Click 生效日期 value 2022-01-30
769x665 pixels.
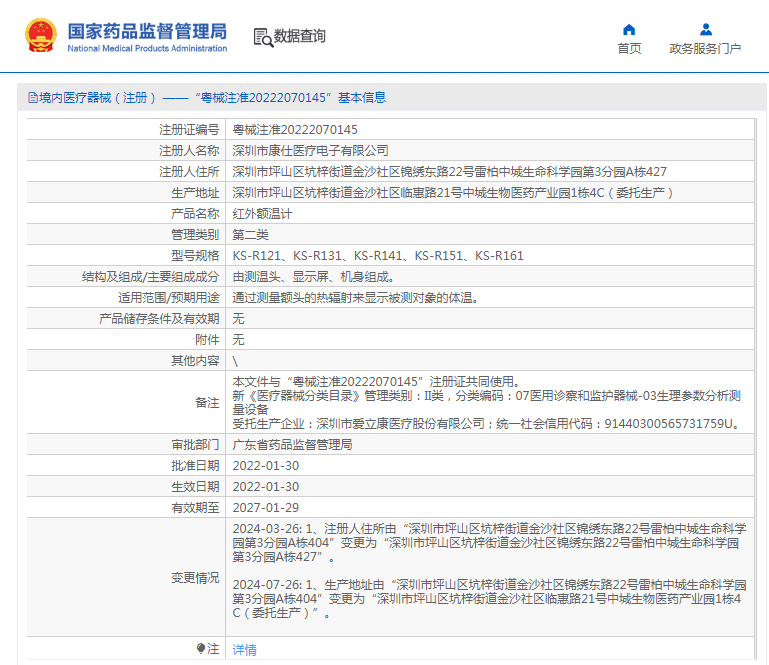[x=265, y=487]
